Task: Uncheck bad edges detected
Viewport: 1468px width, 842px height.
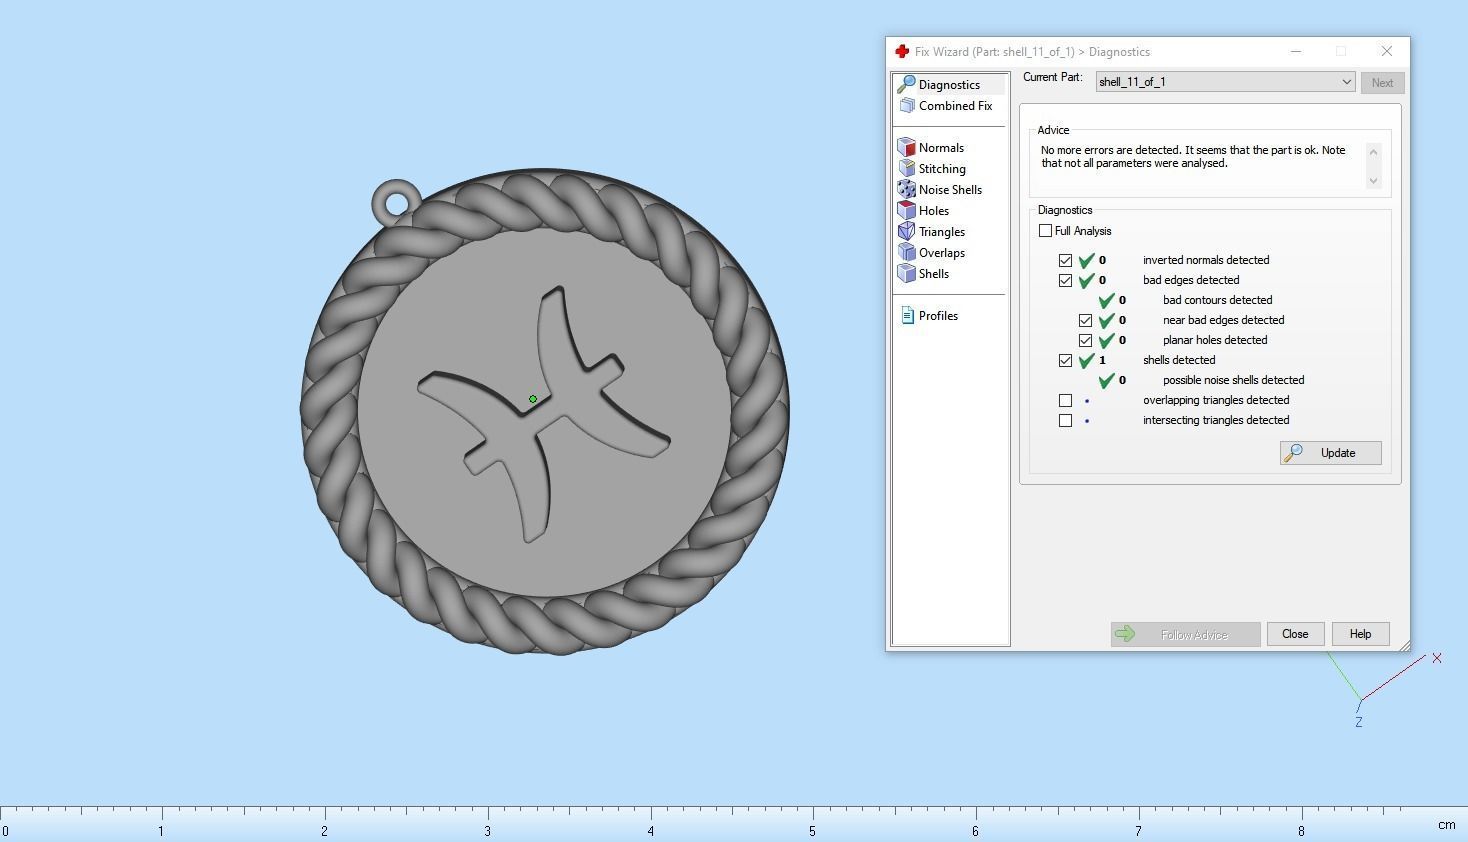Action: (1065, 280)
